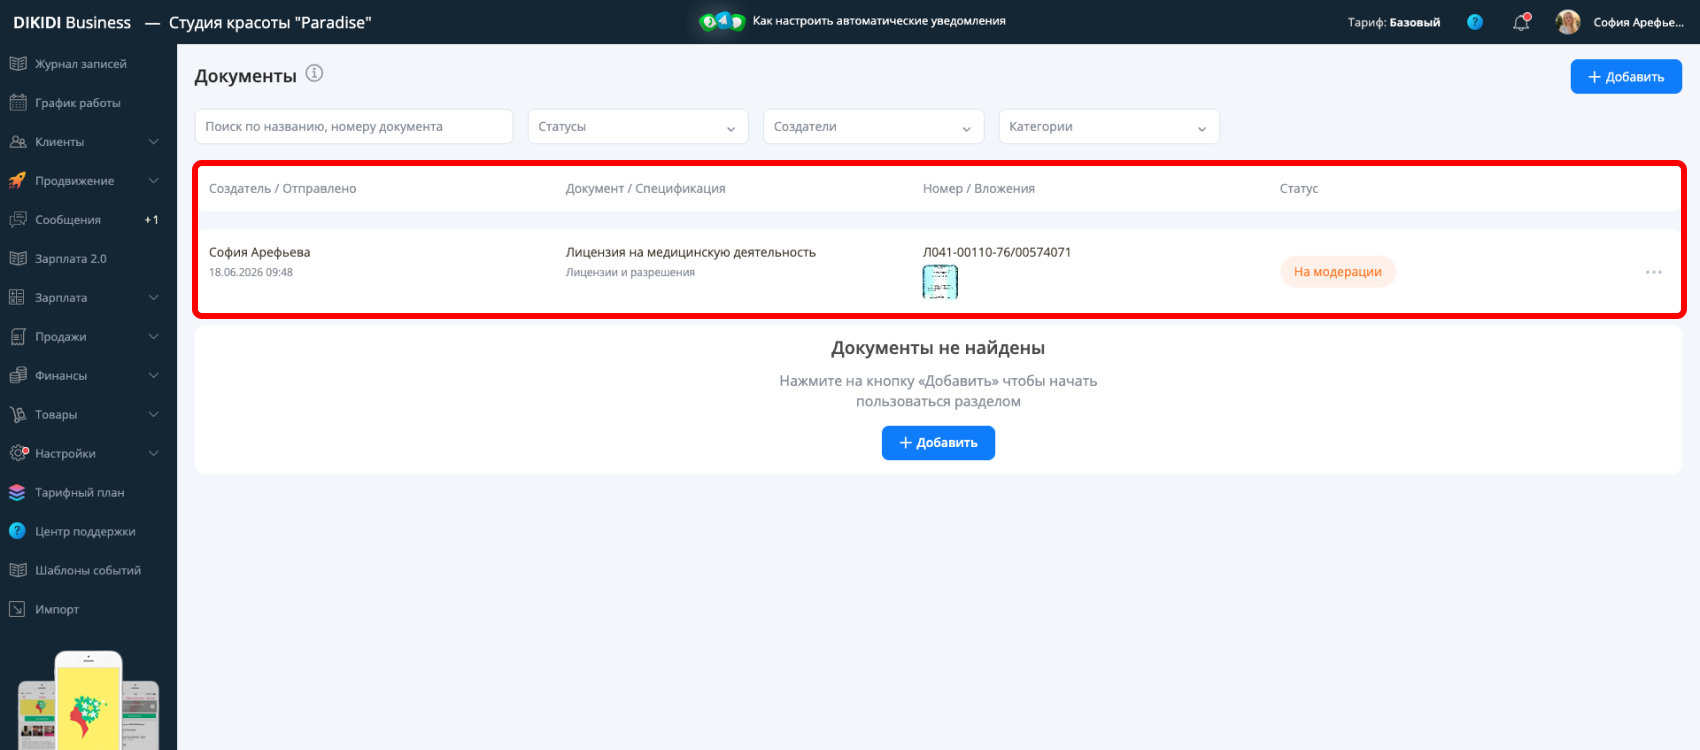Viewport: 1700px width, 750px height.
Task: Click Лицензия на медицинскую деятельность document name
Action: coord(691,253)
